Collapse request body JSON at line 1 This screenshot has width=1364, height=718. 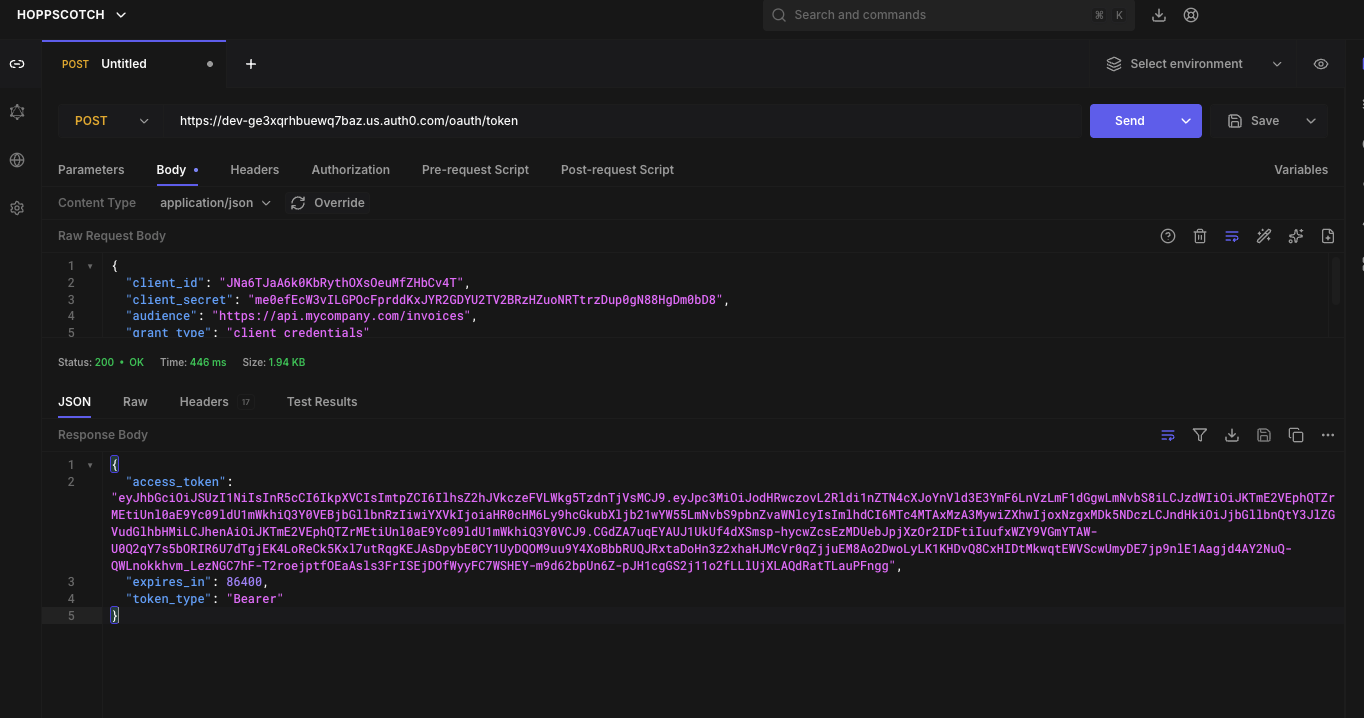[x=91, y=266]
